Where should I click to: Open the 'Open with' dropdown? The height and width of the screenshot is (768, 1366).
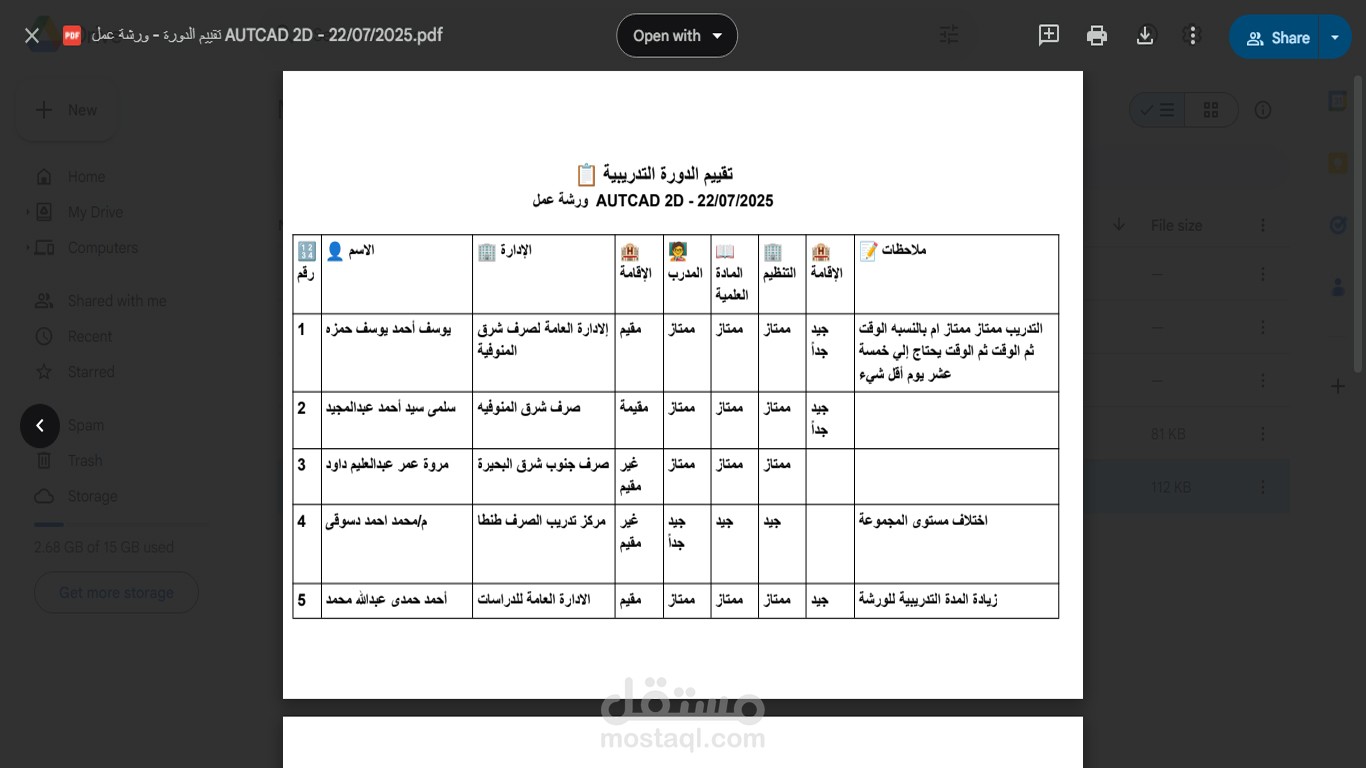[x=677, y=36]
